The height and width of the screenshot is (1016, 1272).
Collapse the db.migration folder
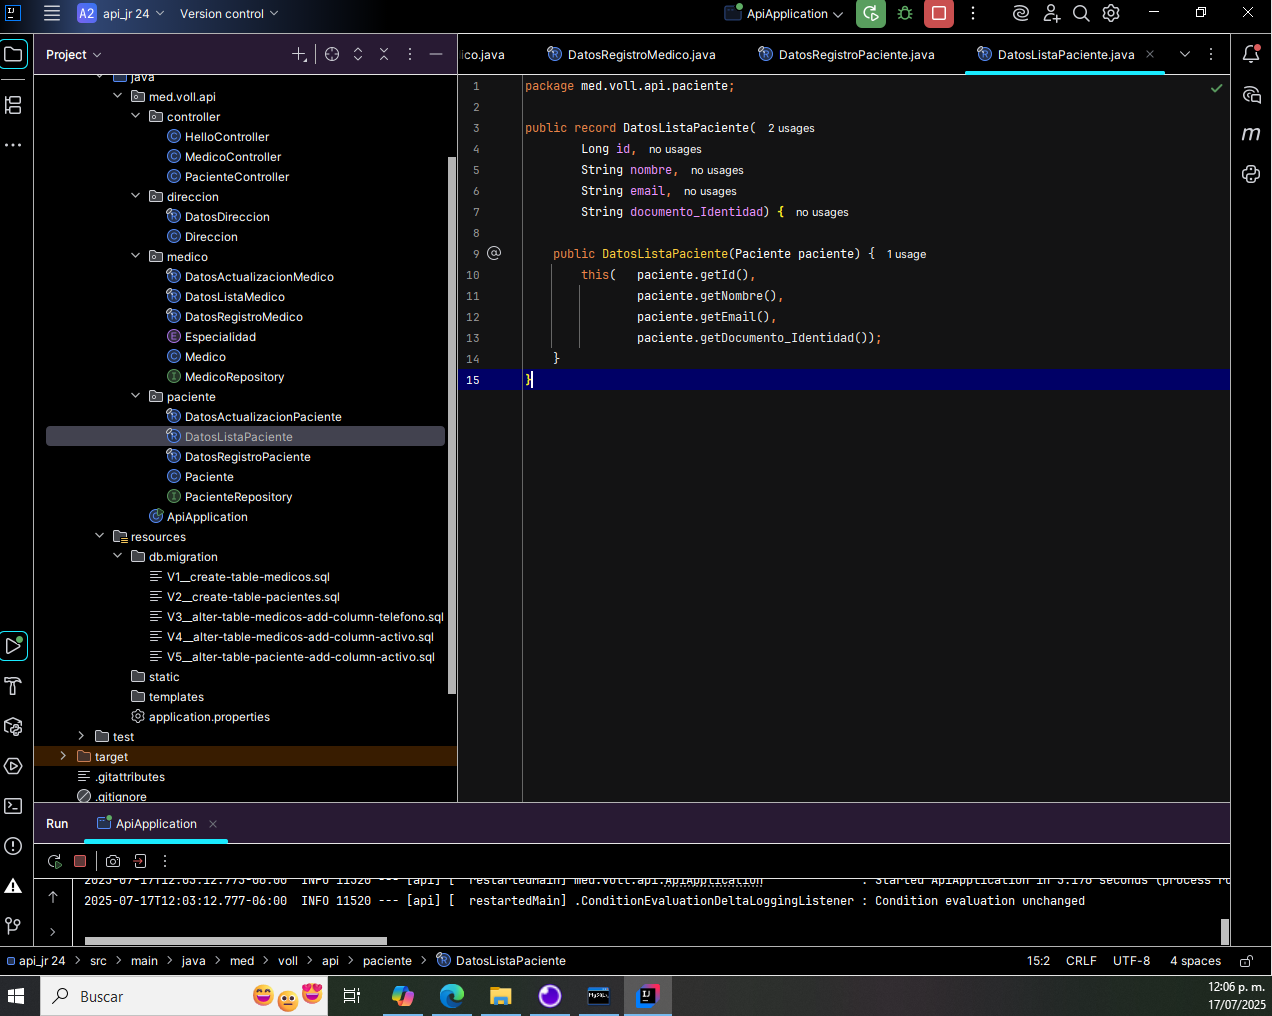pyautogui.click(x=118, y=556)
